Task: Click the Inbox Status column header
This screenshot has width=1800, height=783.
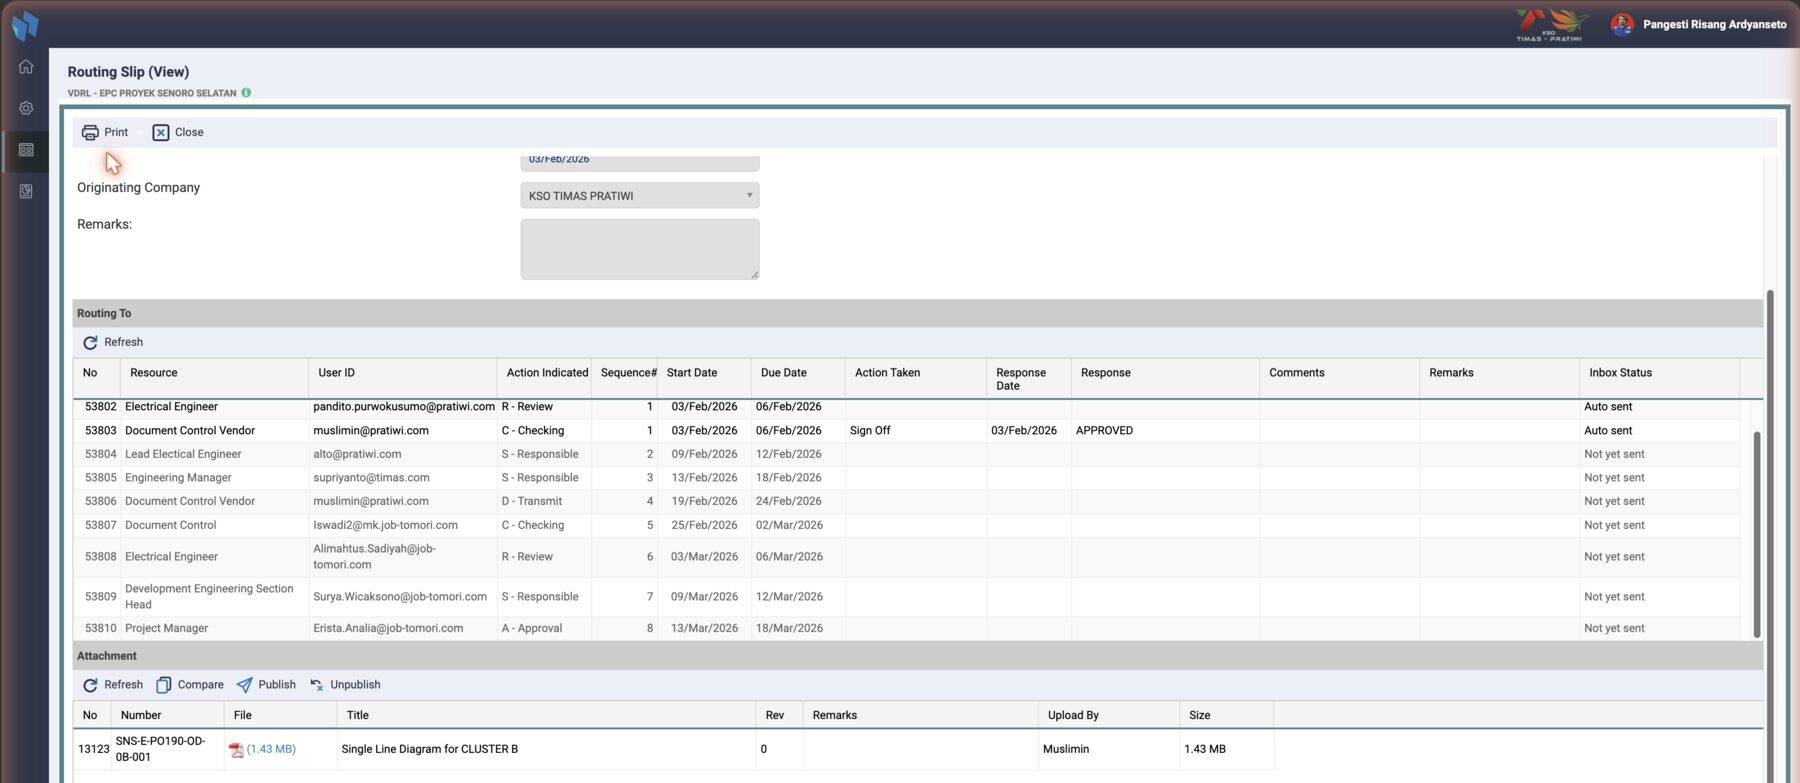Action: 1659,379
